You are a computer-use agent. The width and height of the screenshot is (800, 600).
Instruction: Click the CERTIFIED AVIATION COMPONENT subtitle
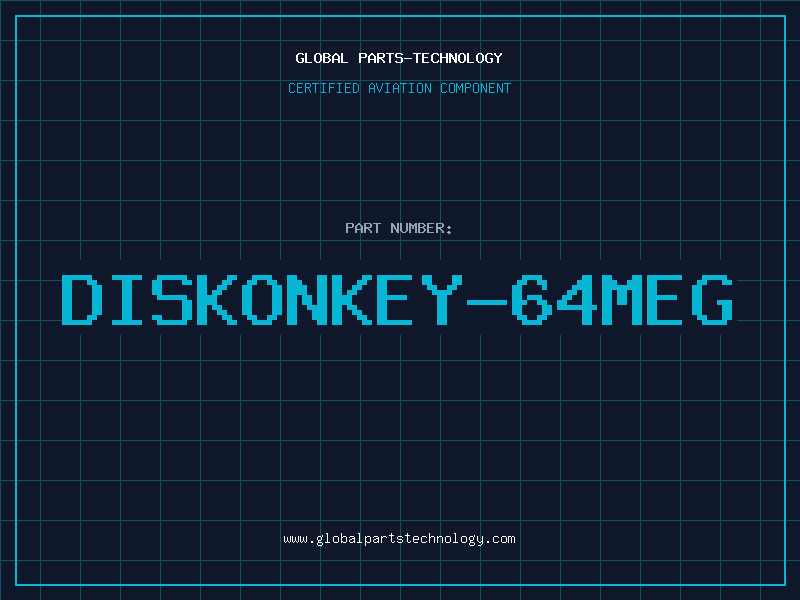(399, 88)
